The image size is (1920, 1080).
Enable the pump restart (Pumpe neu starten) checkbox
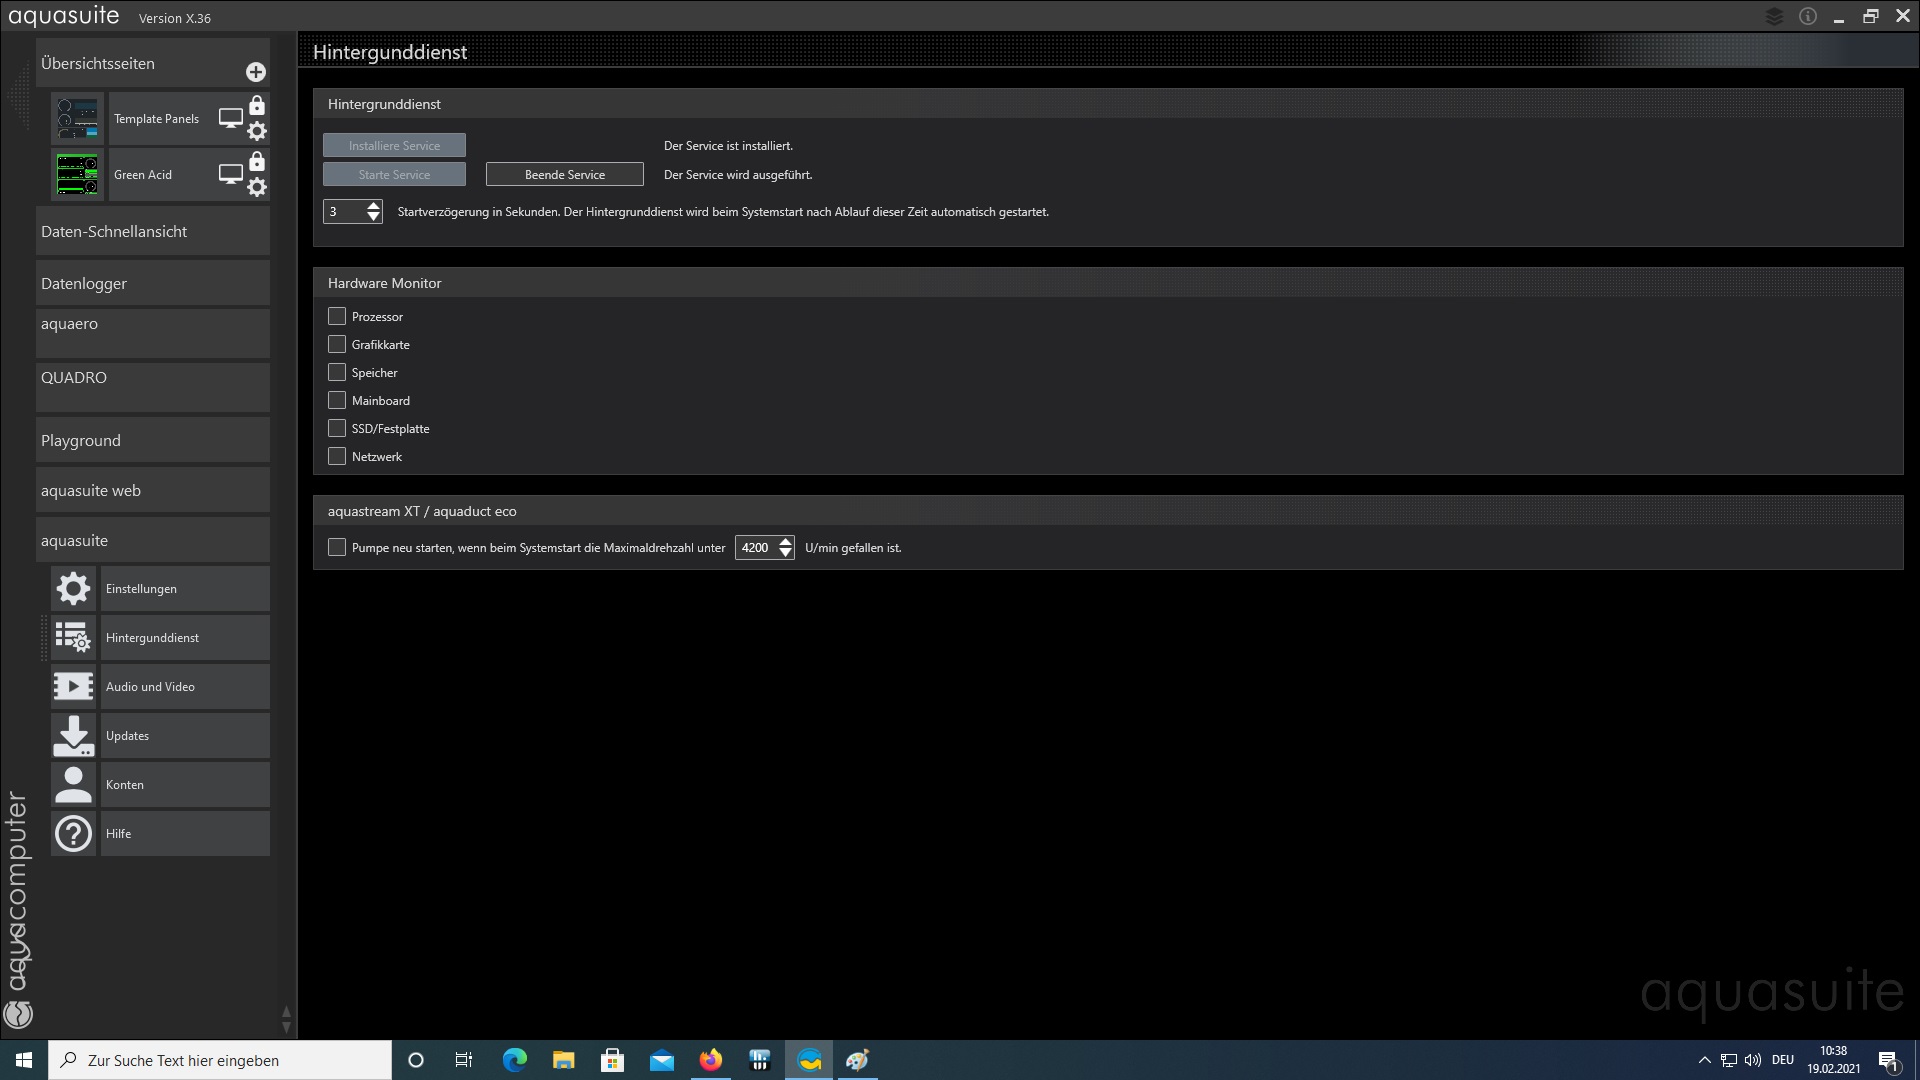point(337,548)
